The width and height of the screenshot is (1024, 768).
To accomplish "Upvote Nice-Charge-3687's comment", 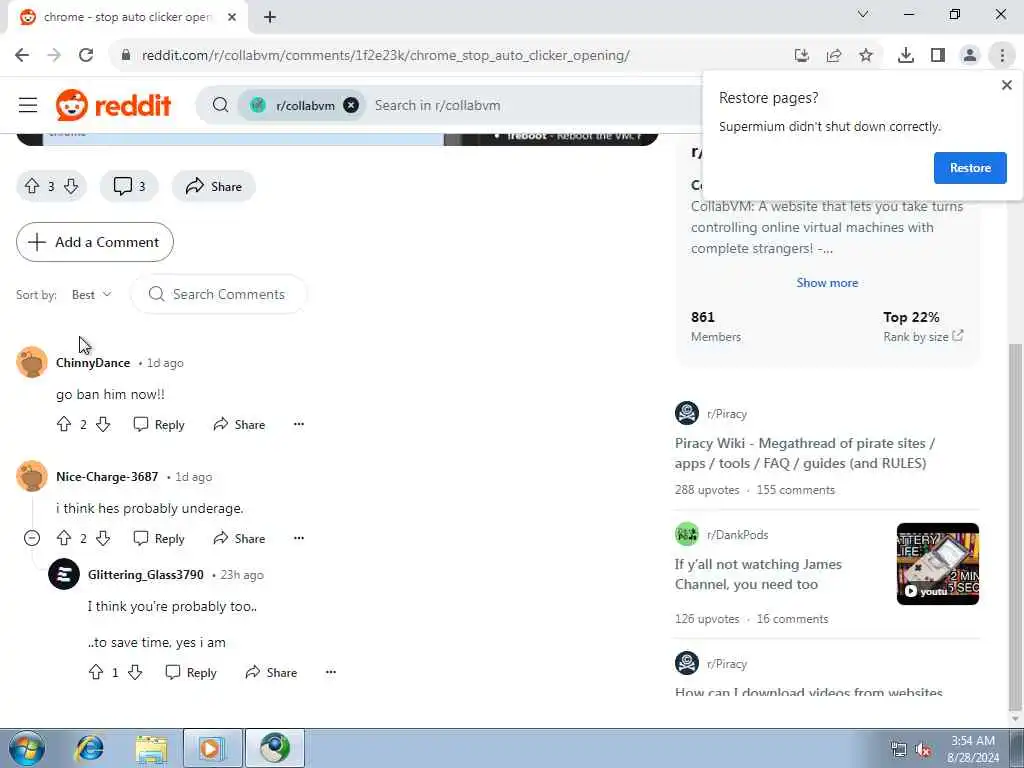I will point(64,538).
